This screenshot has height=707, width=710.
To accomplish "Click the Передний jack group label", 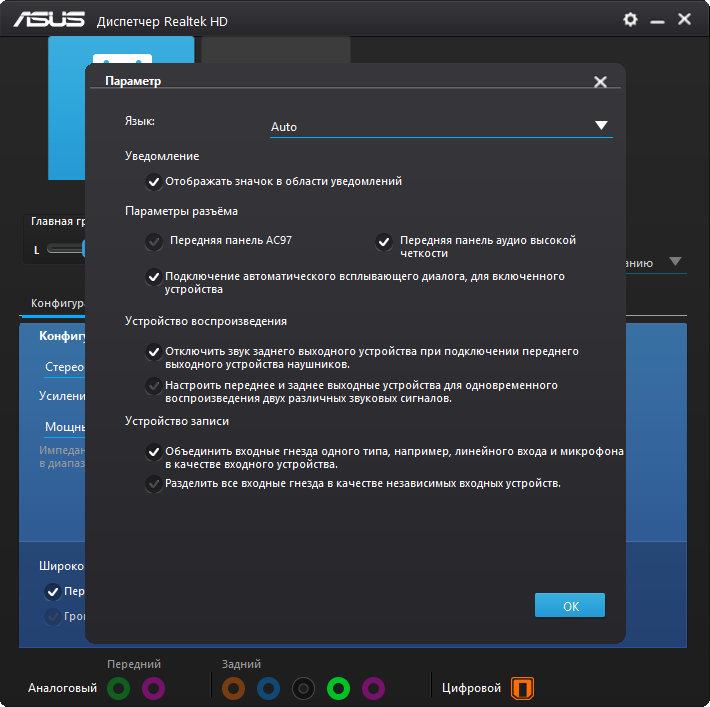I will pyautogui.click(x=134, y=664).
